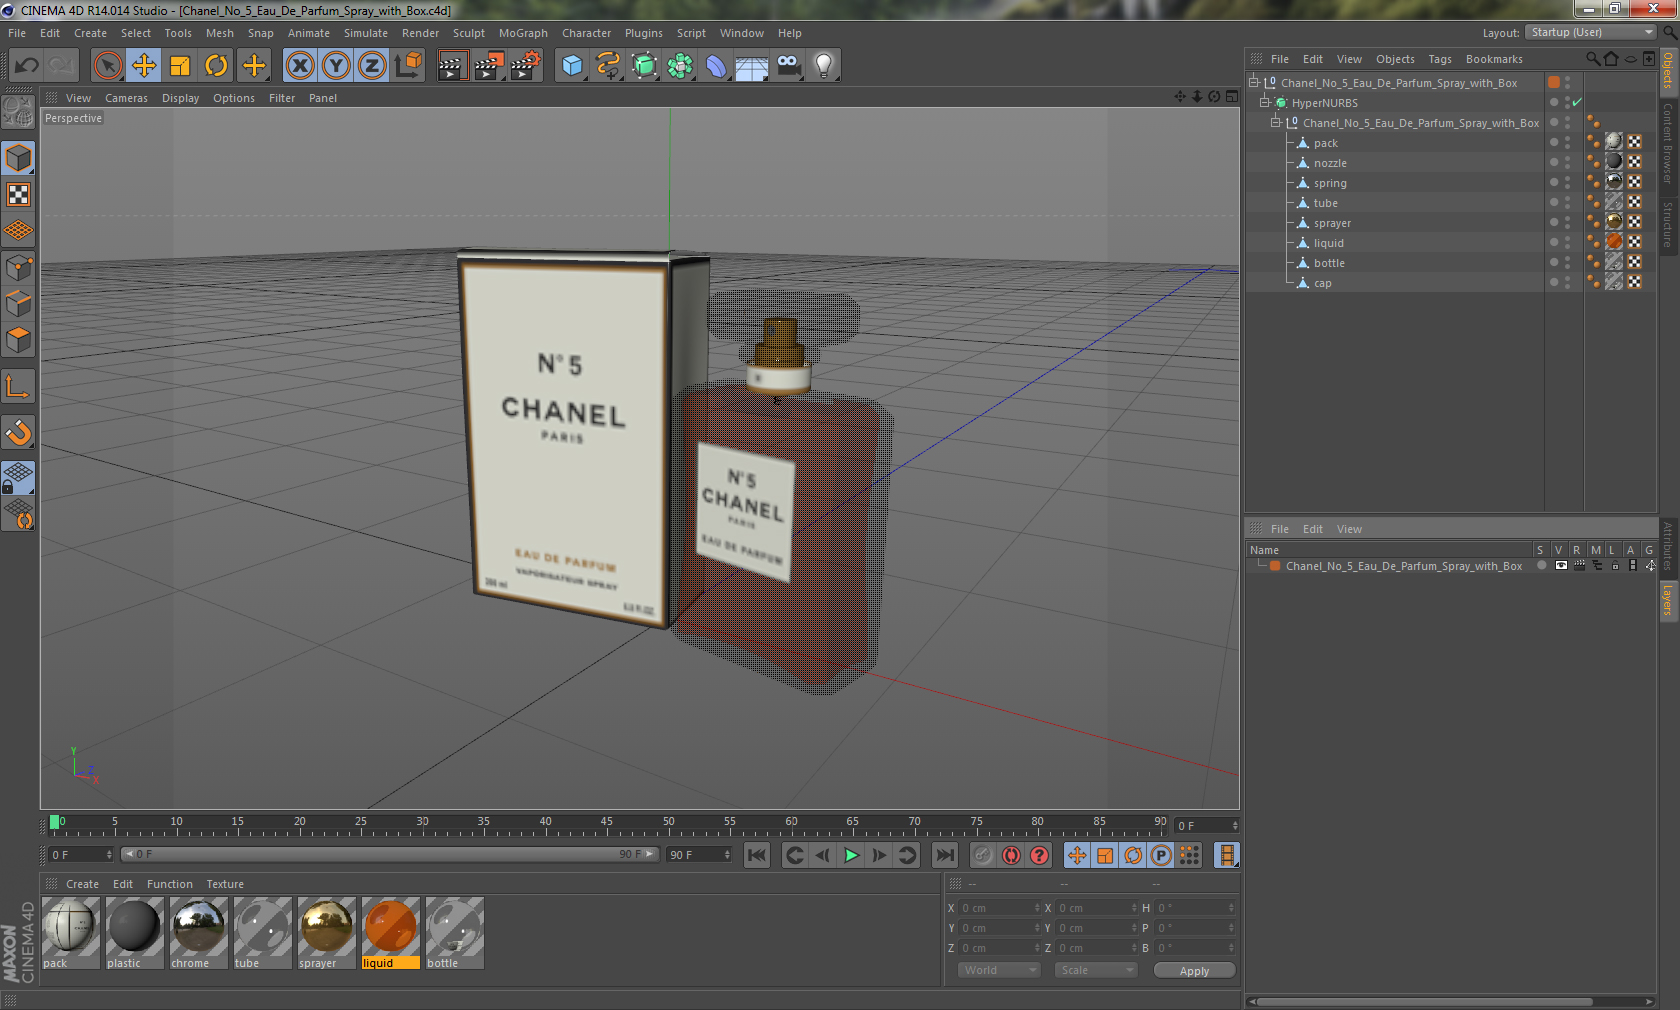Screen dimensions: 1680x1010
Task: Select the sprayer object
Action: (x=1332, y=223)
